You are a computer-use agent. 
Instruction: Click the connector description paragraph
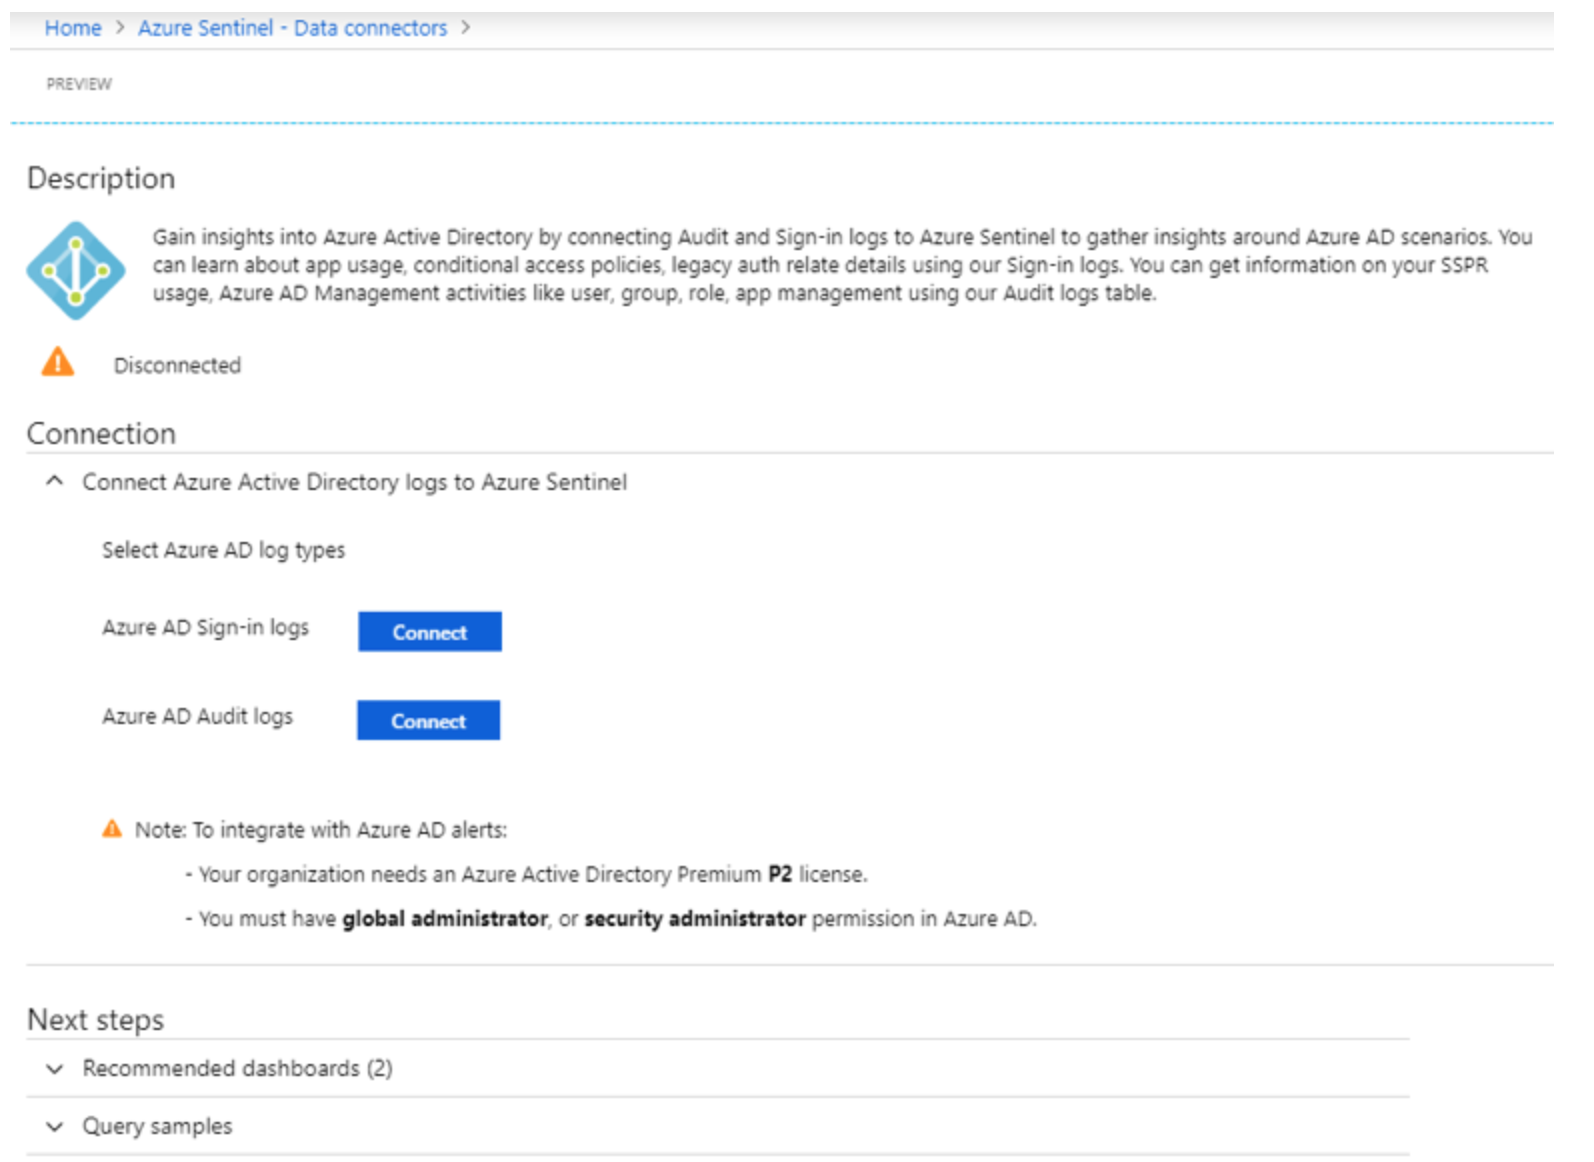(842, 265)
